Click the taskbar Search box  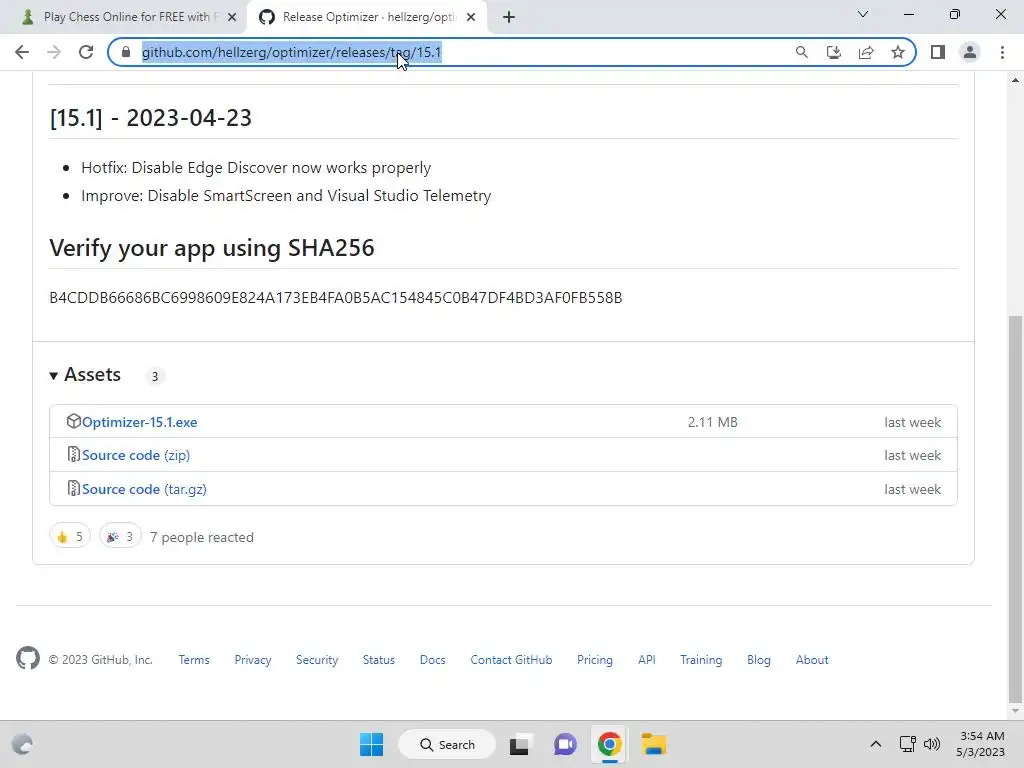tap(447, 744)
